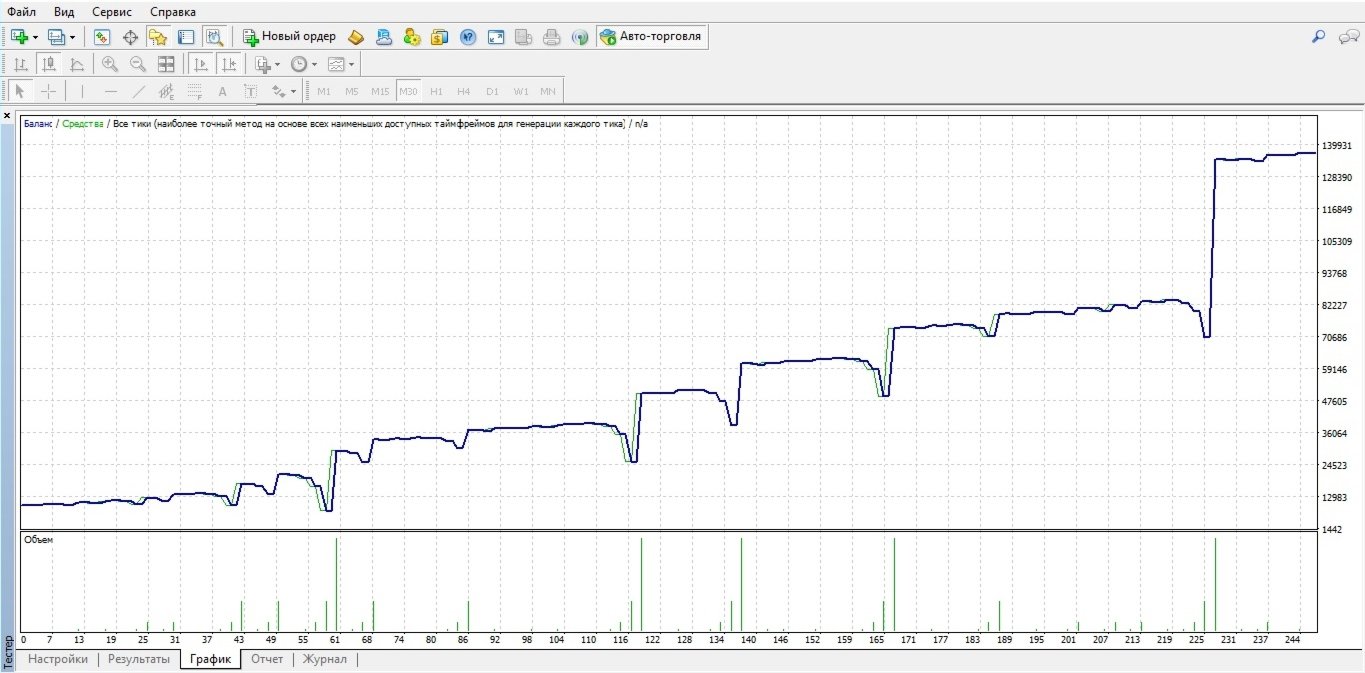Click the New Chart plus icon
1365x673 pixels.
point(18,37)
